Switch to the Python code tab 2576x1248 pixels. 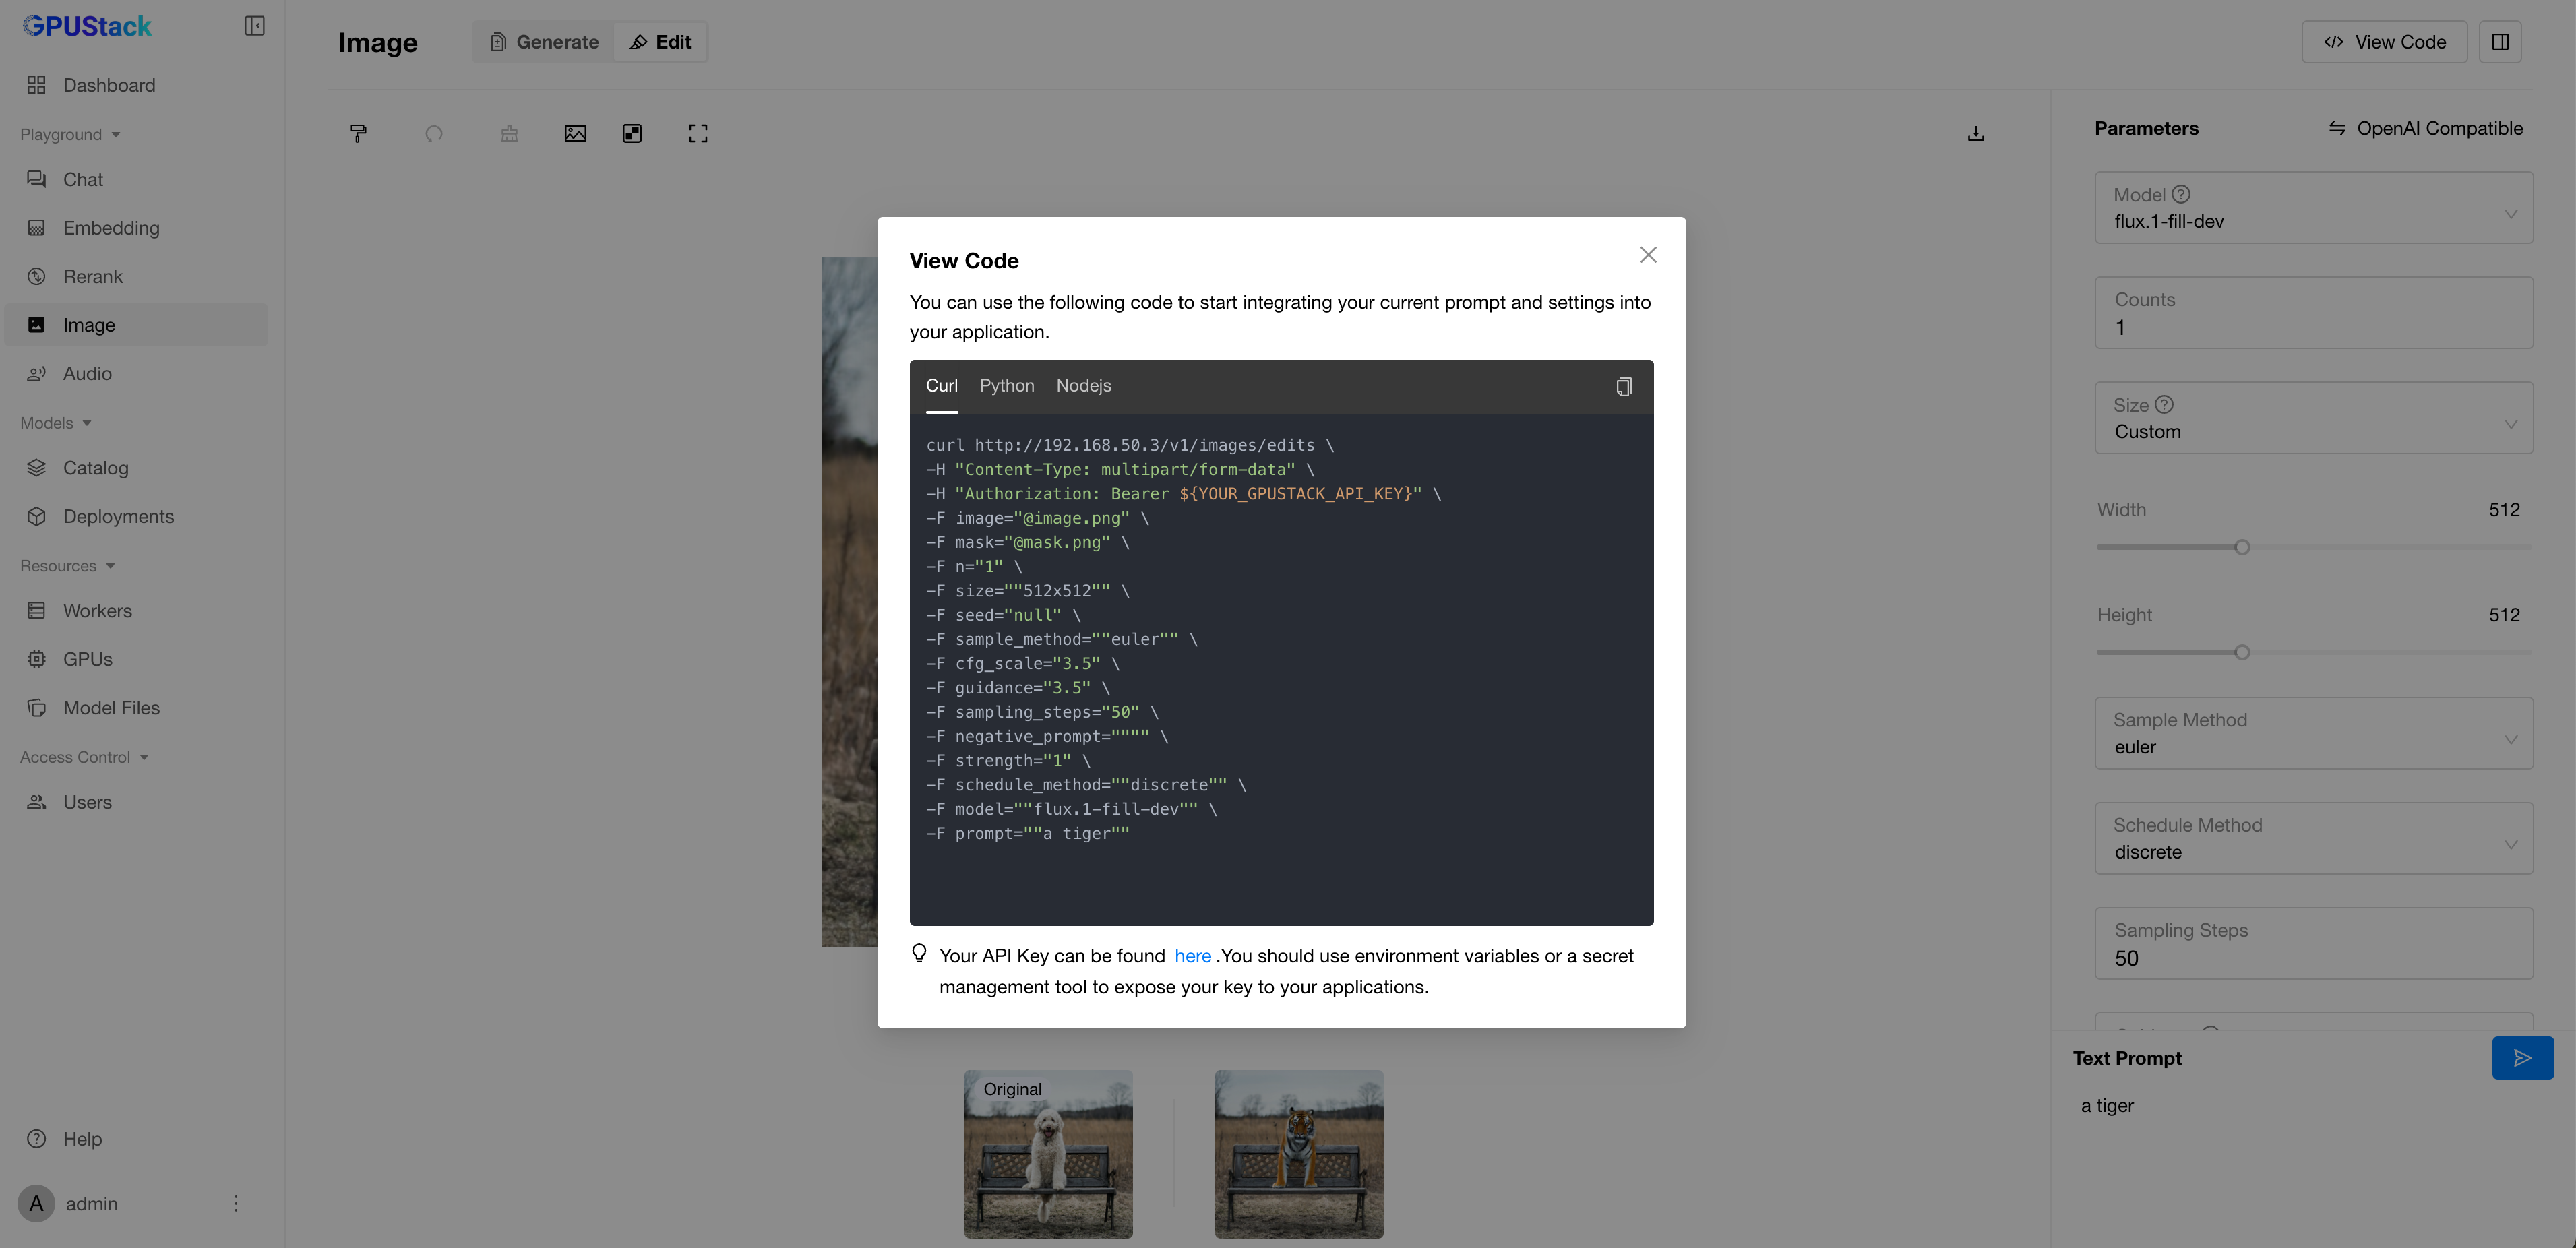coord(1006,386)
